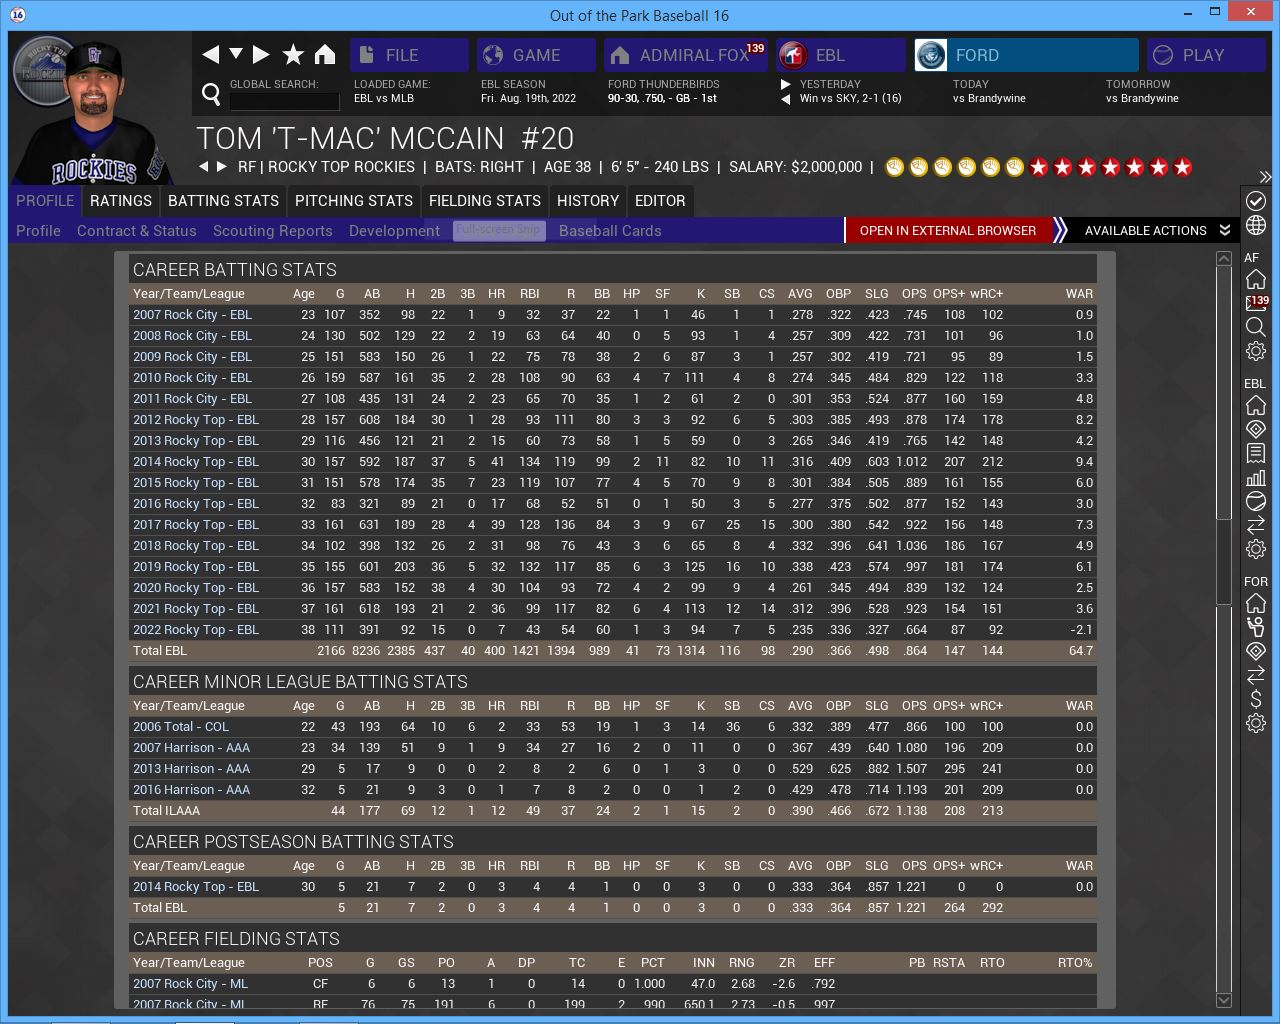Switch to the FIELDING STATS tab
Image resolution: width=1280 pixels, height=1024 pixels.
tap(485, 201)
